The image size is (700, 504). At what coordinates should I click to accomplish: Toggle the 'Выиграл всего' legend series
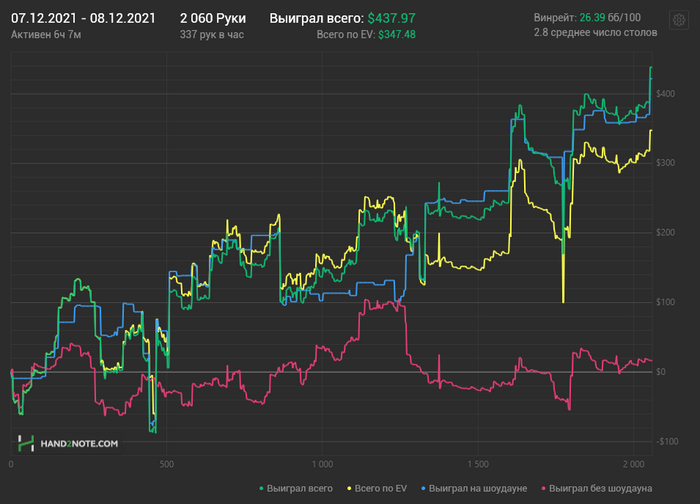[x=296, y=489]
